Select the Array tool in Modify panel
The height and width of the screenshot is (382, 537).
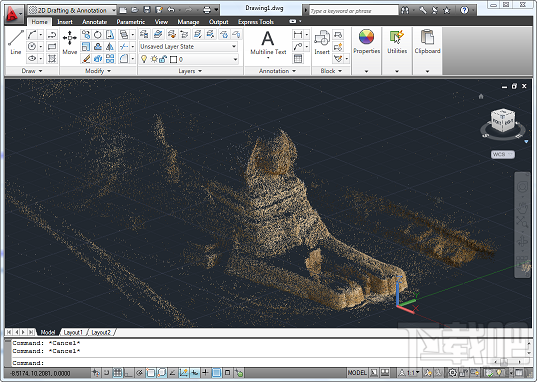[110, 58]
